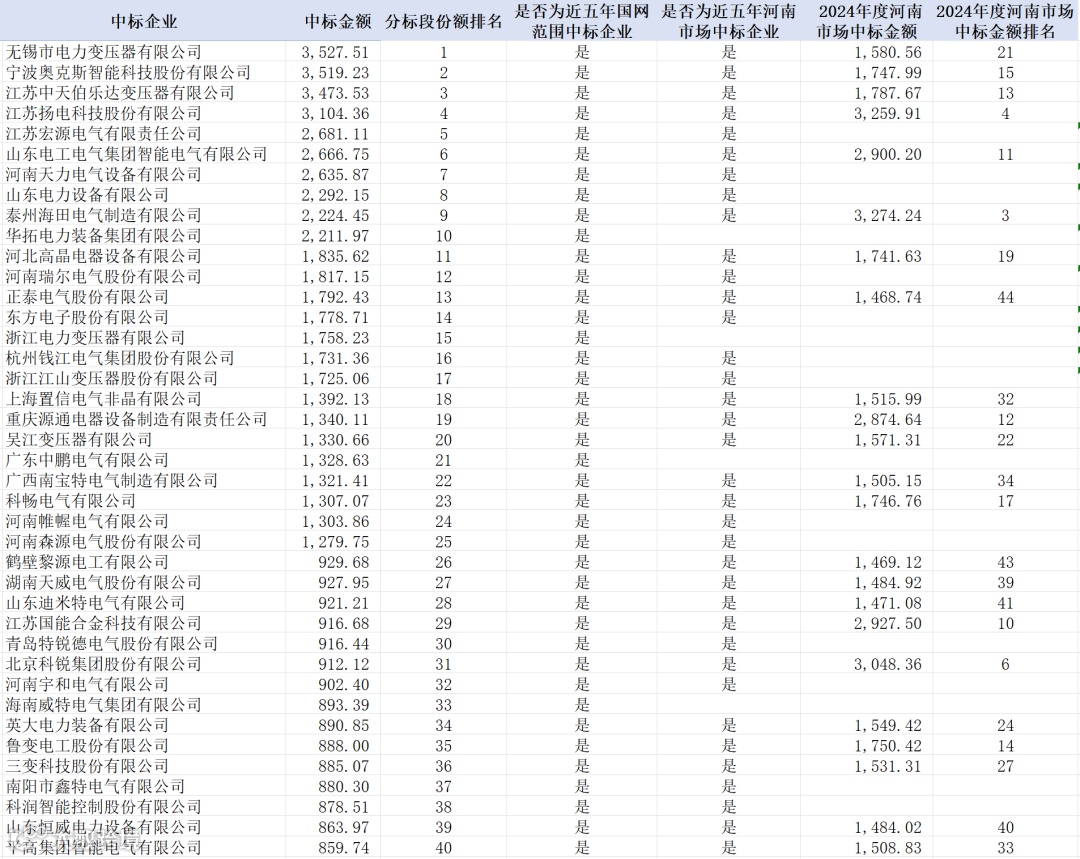Select cell 山东电工电气集团智能电气有限公司
The height and width of the screenshot is (859, 1080).
tap(136, 154)
